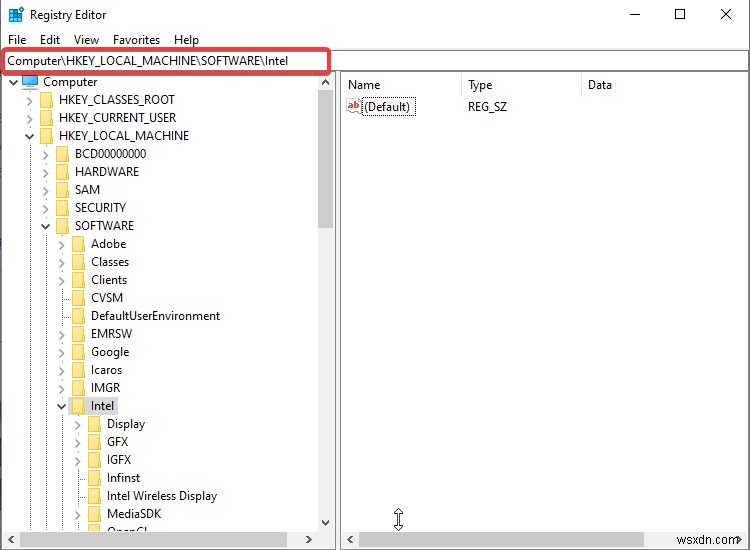The height and width of the screenshot is (550, 750).
Task: Click the BCD00000000 folder icon
Action: click(x=62, y=154)
